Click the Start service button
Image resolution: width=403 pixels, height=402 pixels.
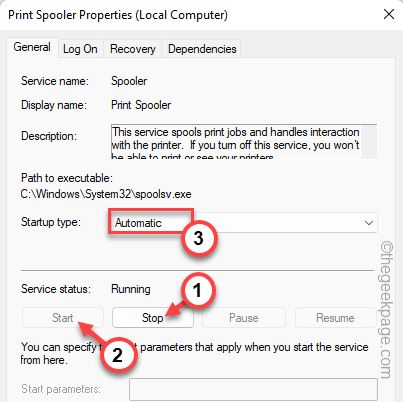pyautogui.click(x=63, y=318)
